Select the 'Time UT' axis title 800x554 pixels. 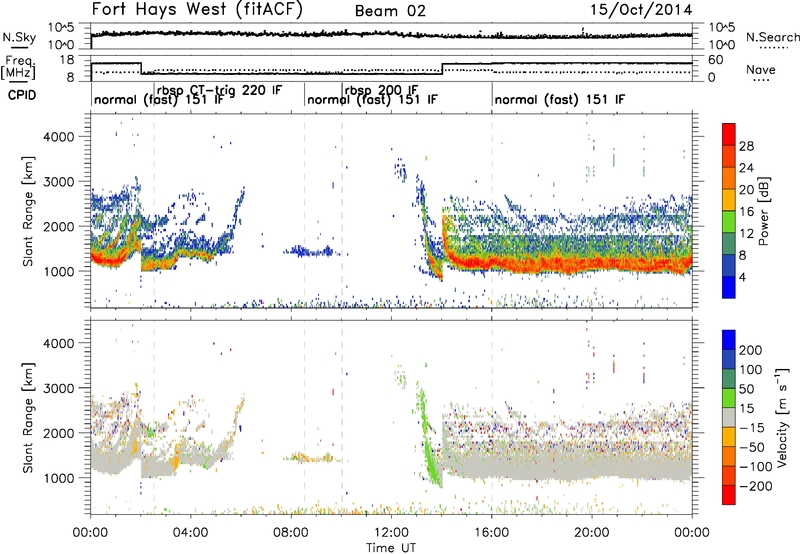[391, 547]
